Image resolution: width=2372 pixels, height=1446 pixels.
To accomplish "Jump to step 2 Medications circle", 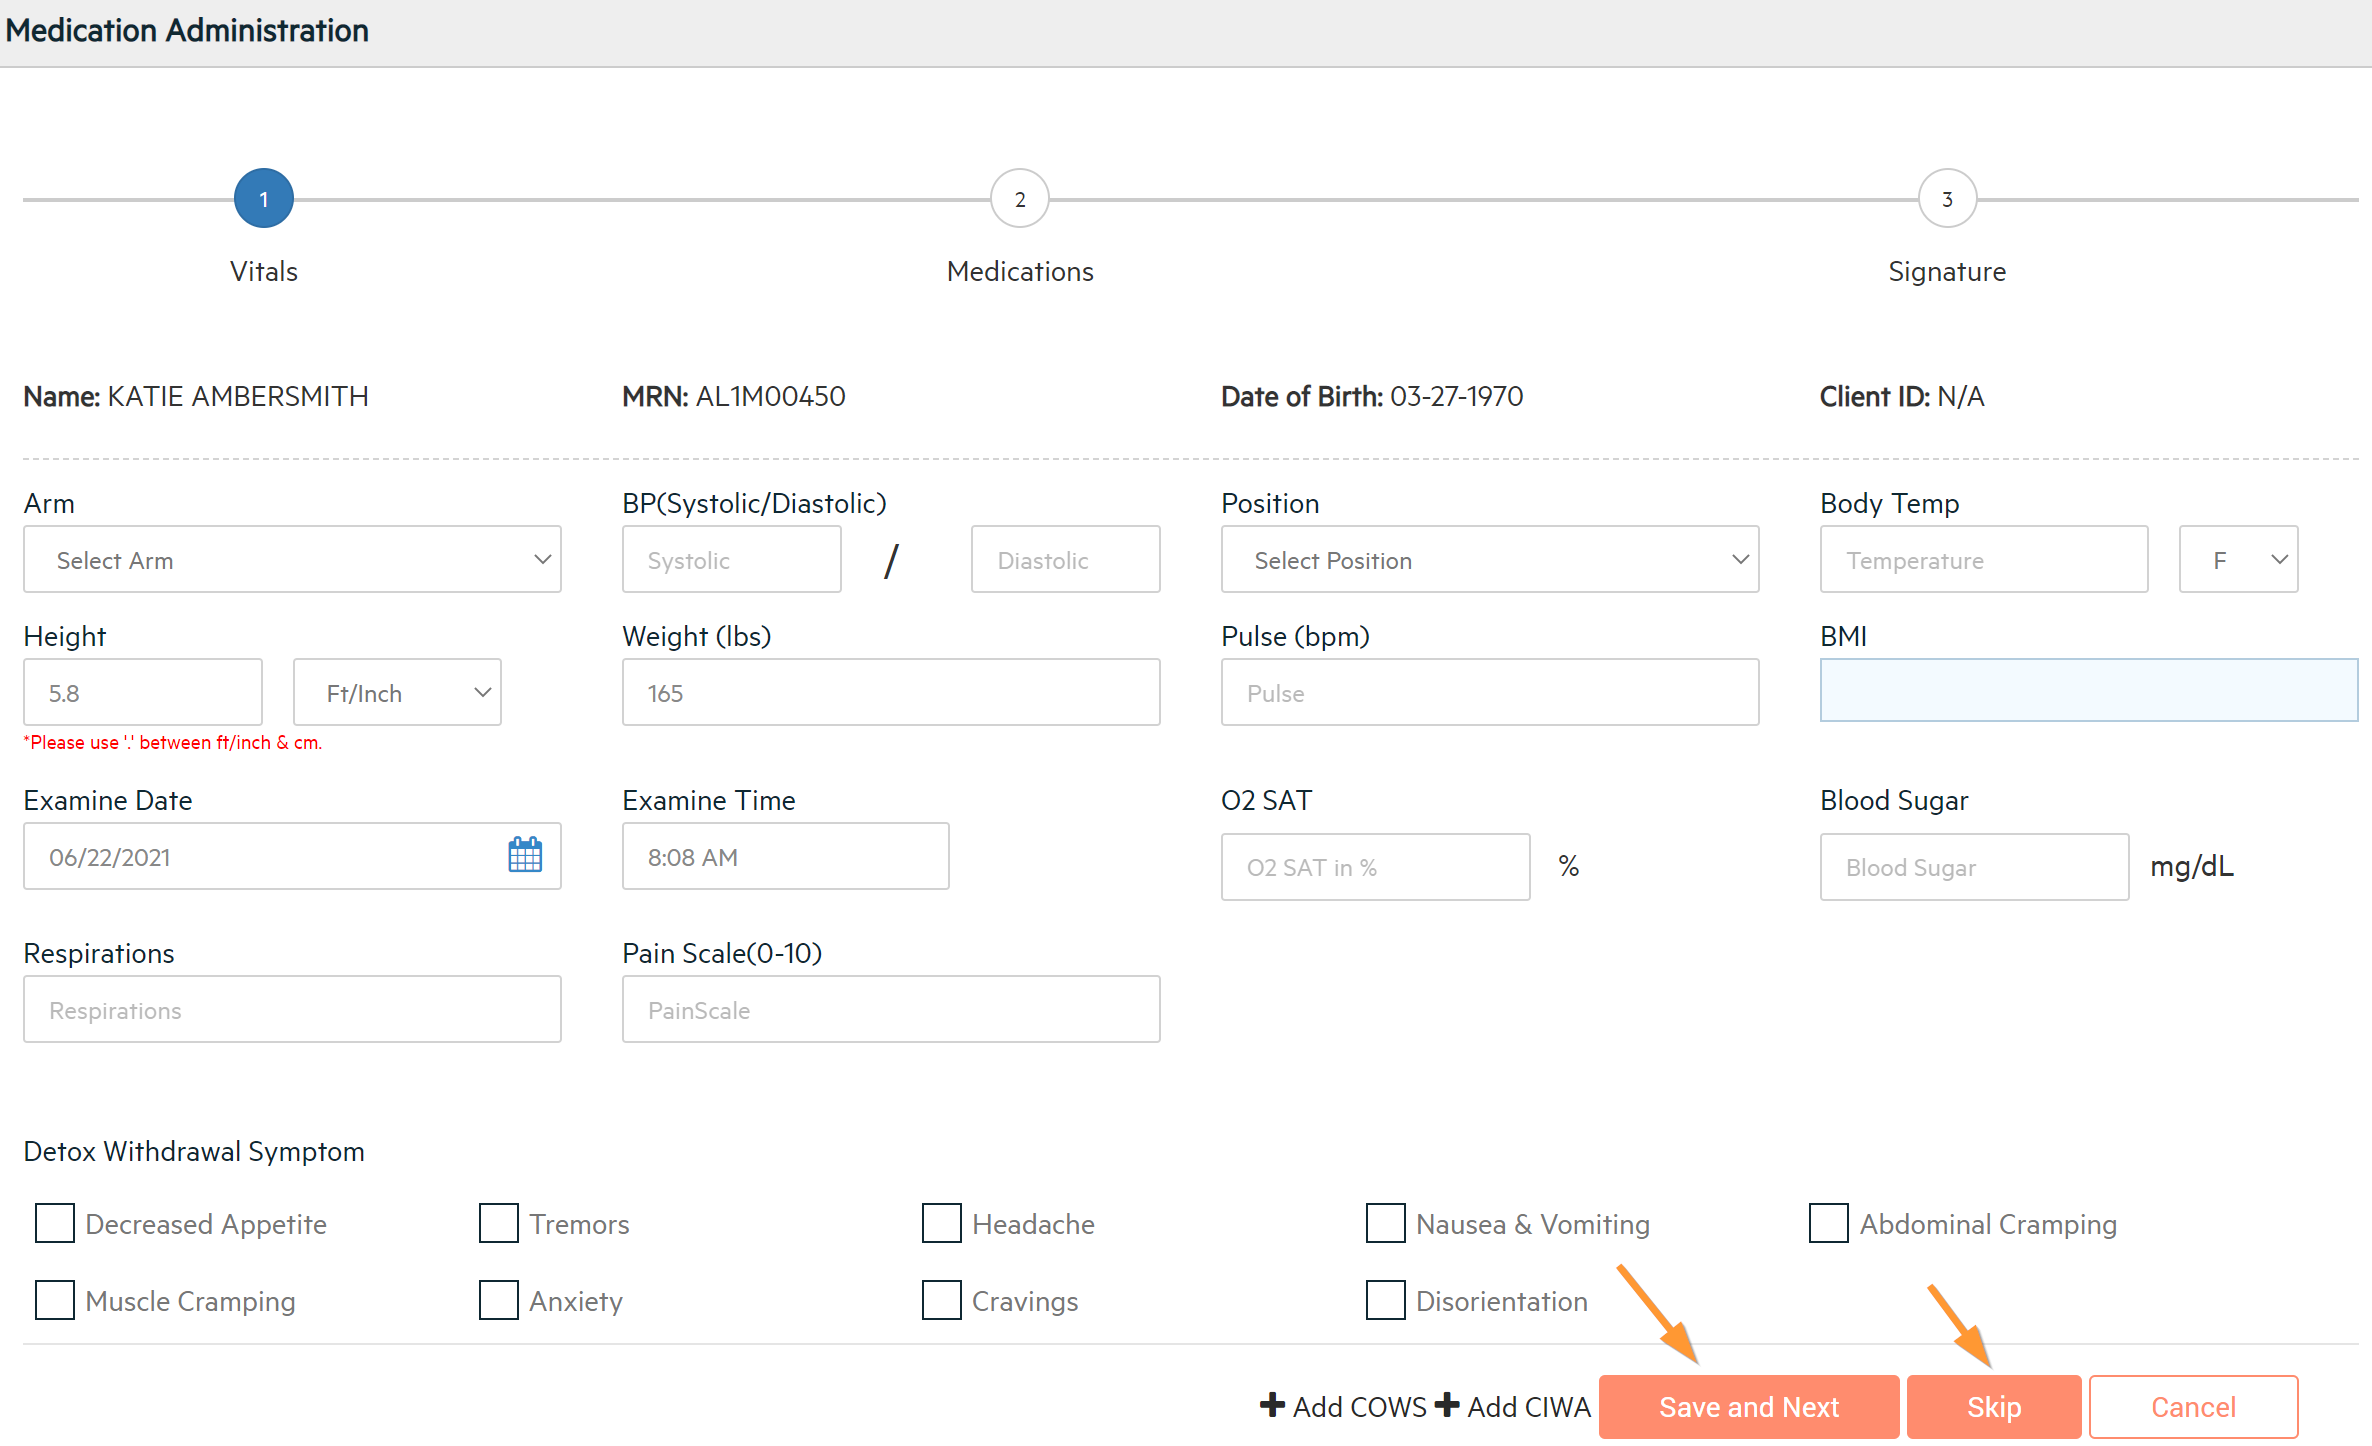I will [1019, 198].
